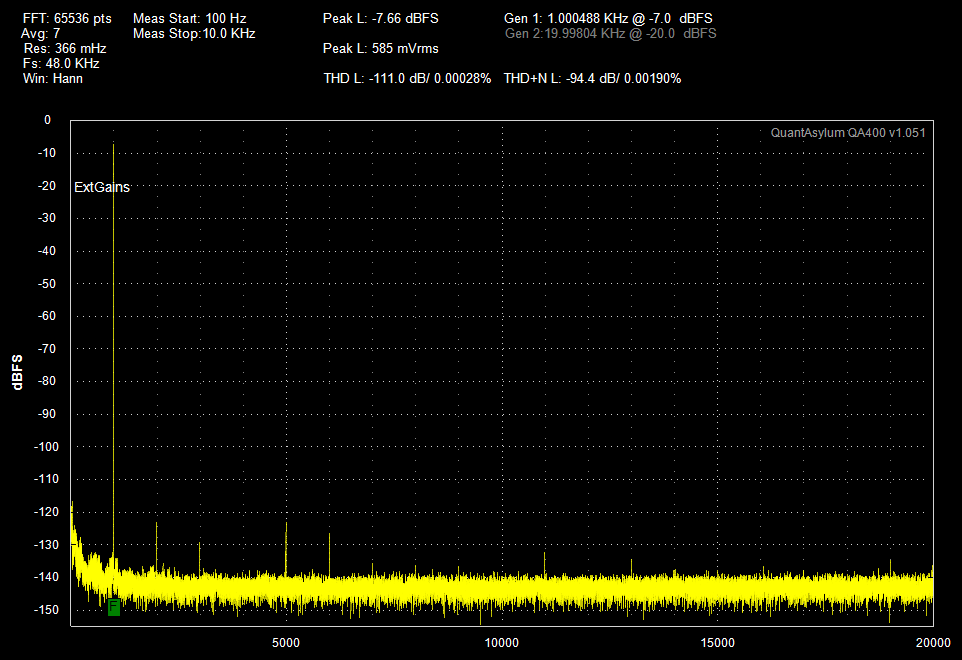Select the 'Peak L: -7.66 dBFS' readout
The width and height of the screenshot is (962, 660).
click(x=381, y=18)
